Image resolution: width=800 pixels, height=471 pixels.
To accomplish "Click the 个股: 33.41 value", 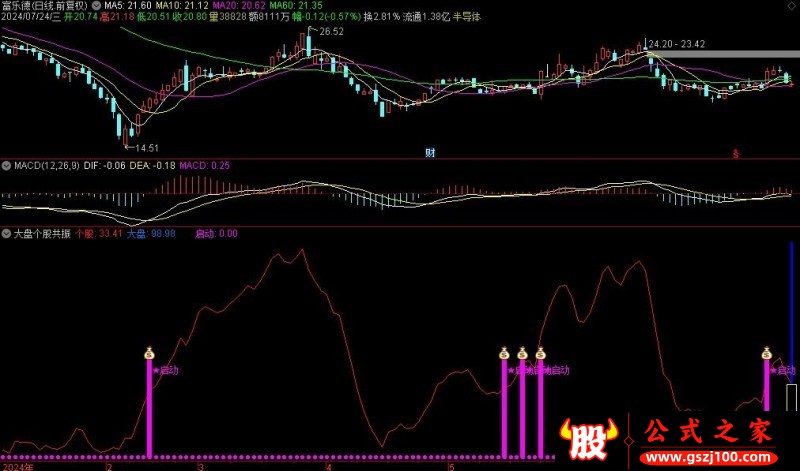I will coord(98,234).
